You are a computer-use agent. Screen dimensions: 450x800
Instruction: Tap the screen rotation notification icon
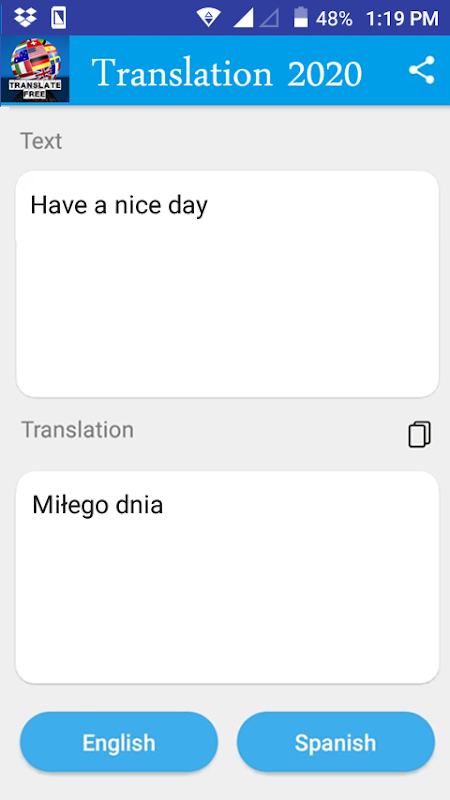click(59, 18)
